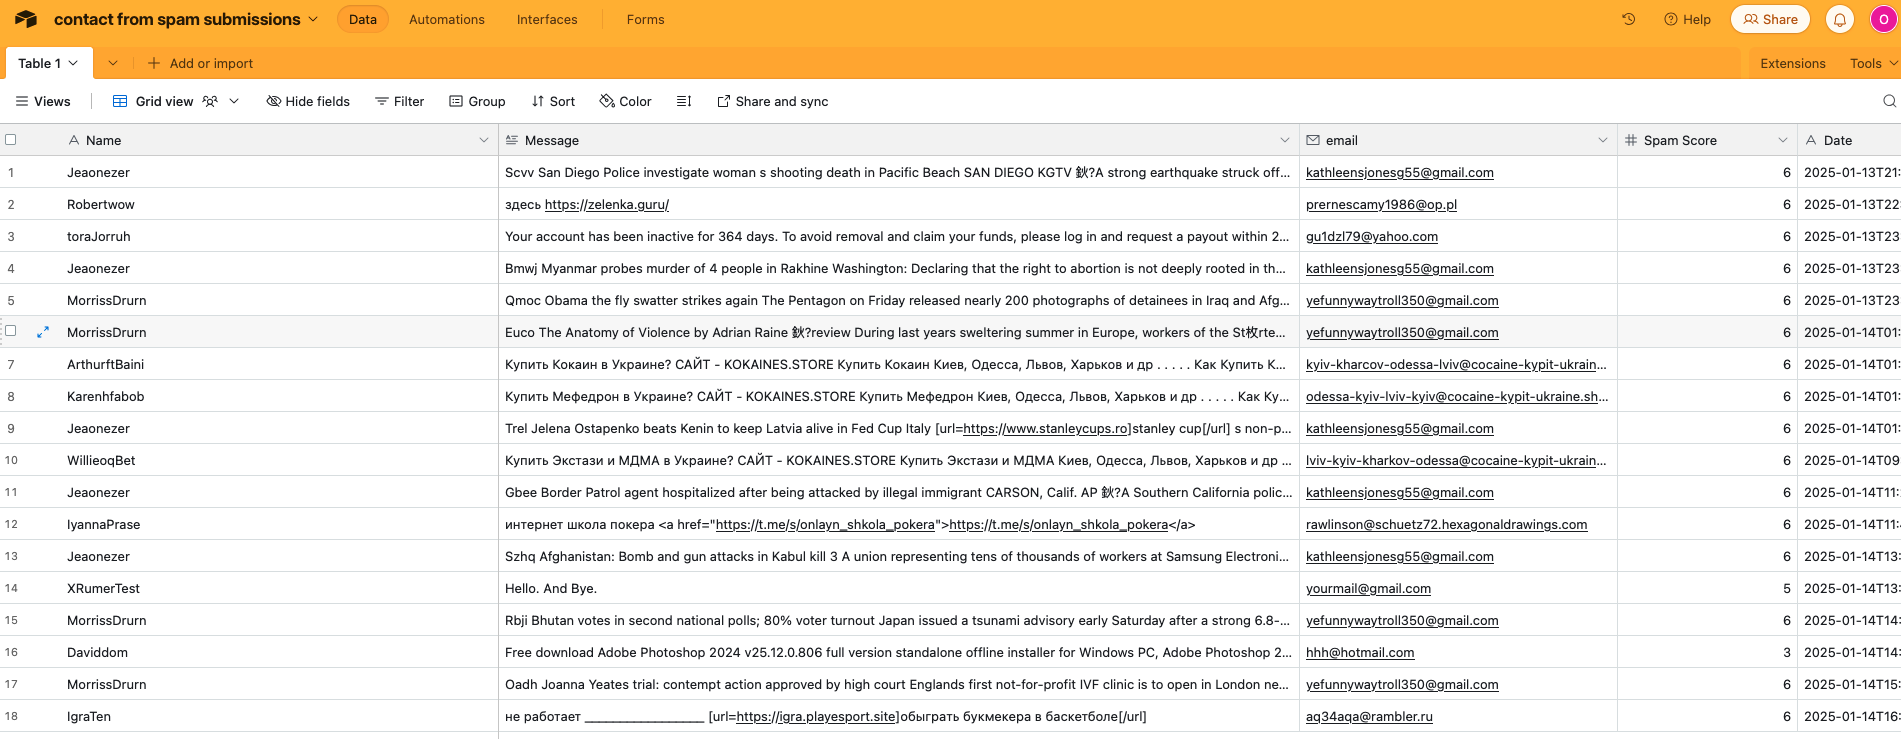This screenshot has width=1901, height=739.
Task: Click the Spam Score column header label
Action: click(x=1680, y=140)
